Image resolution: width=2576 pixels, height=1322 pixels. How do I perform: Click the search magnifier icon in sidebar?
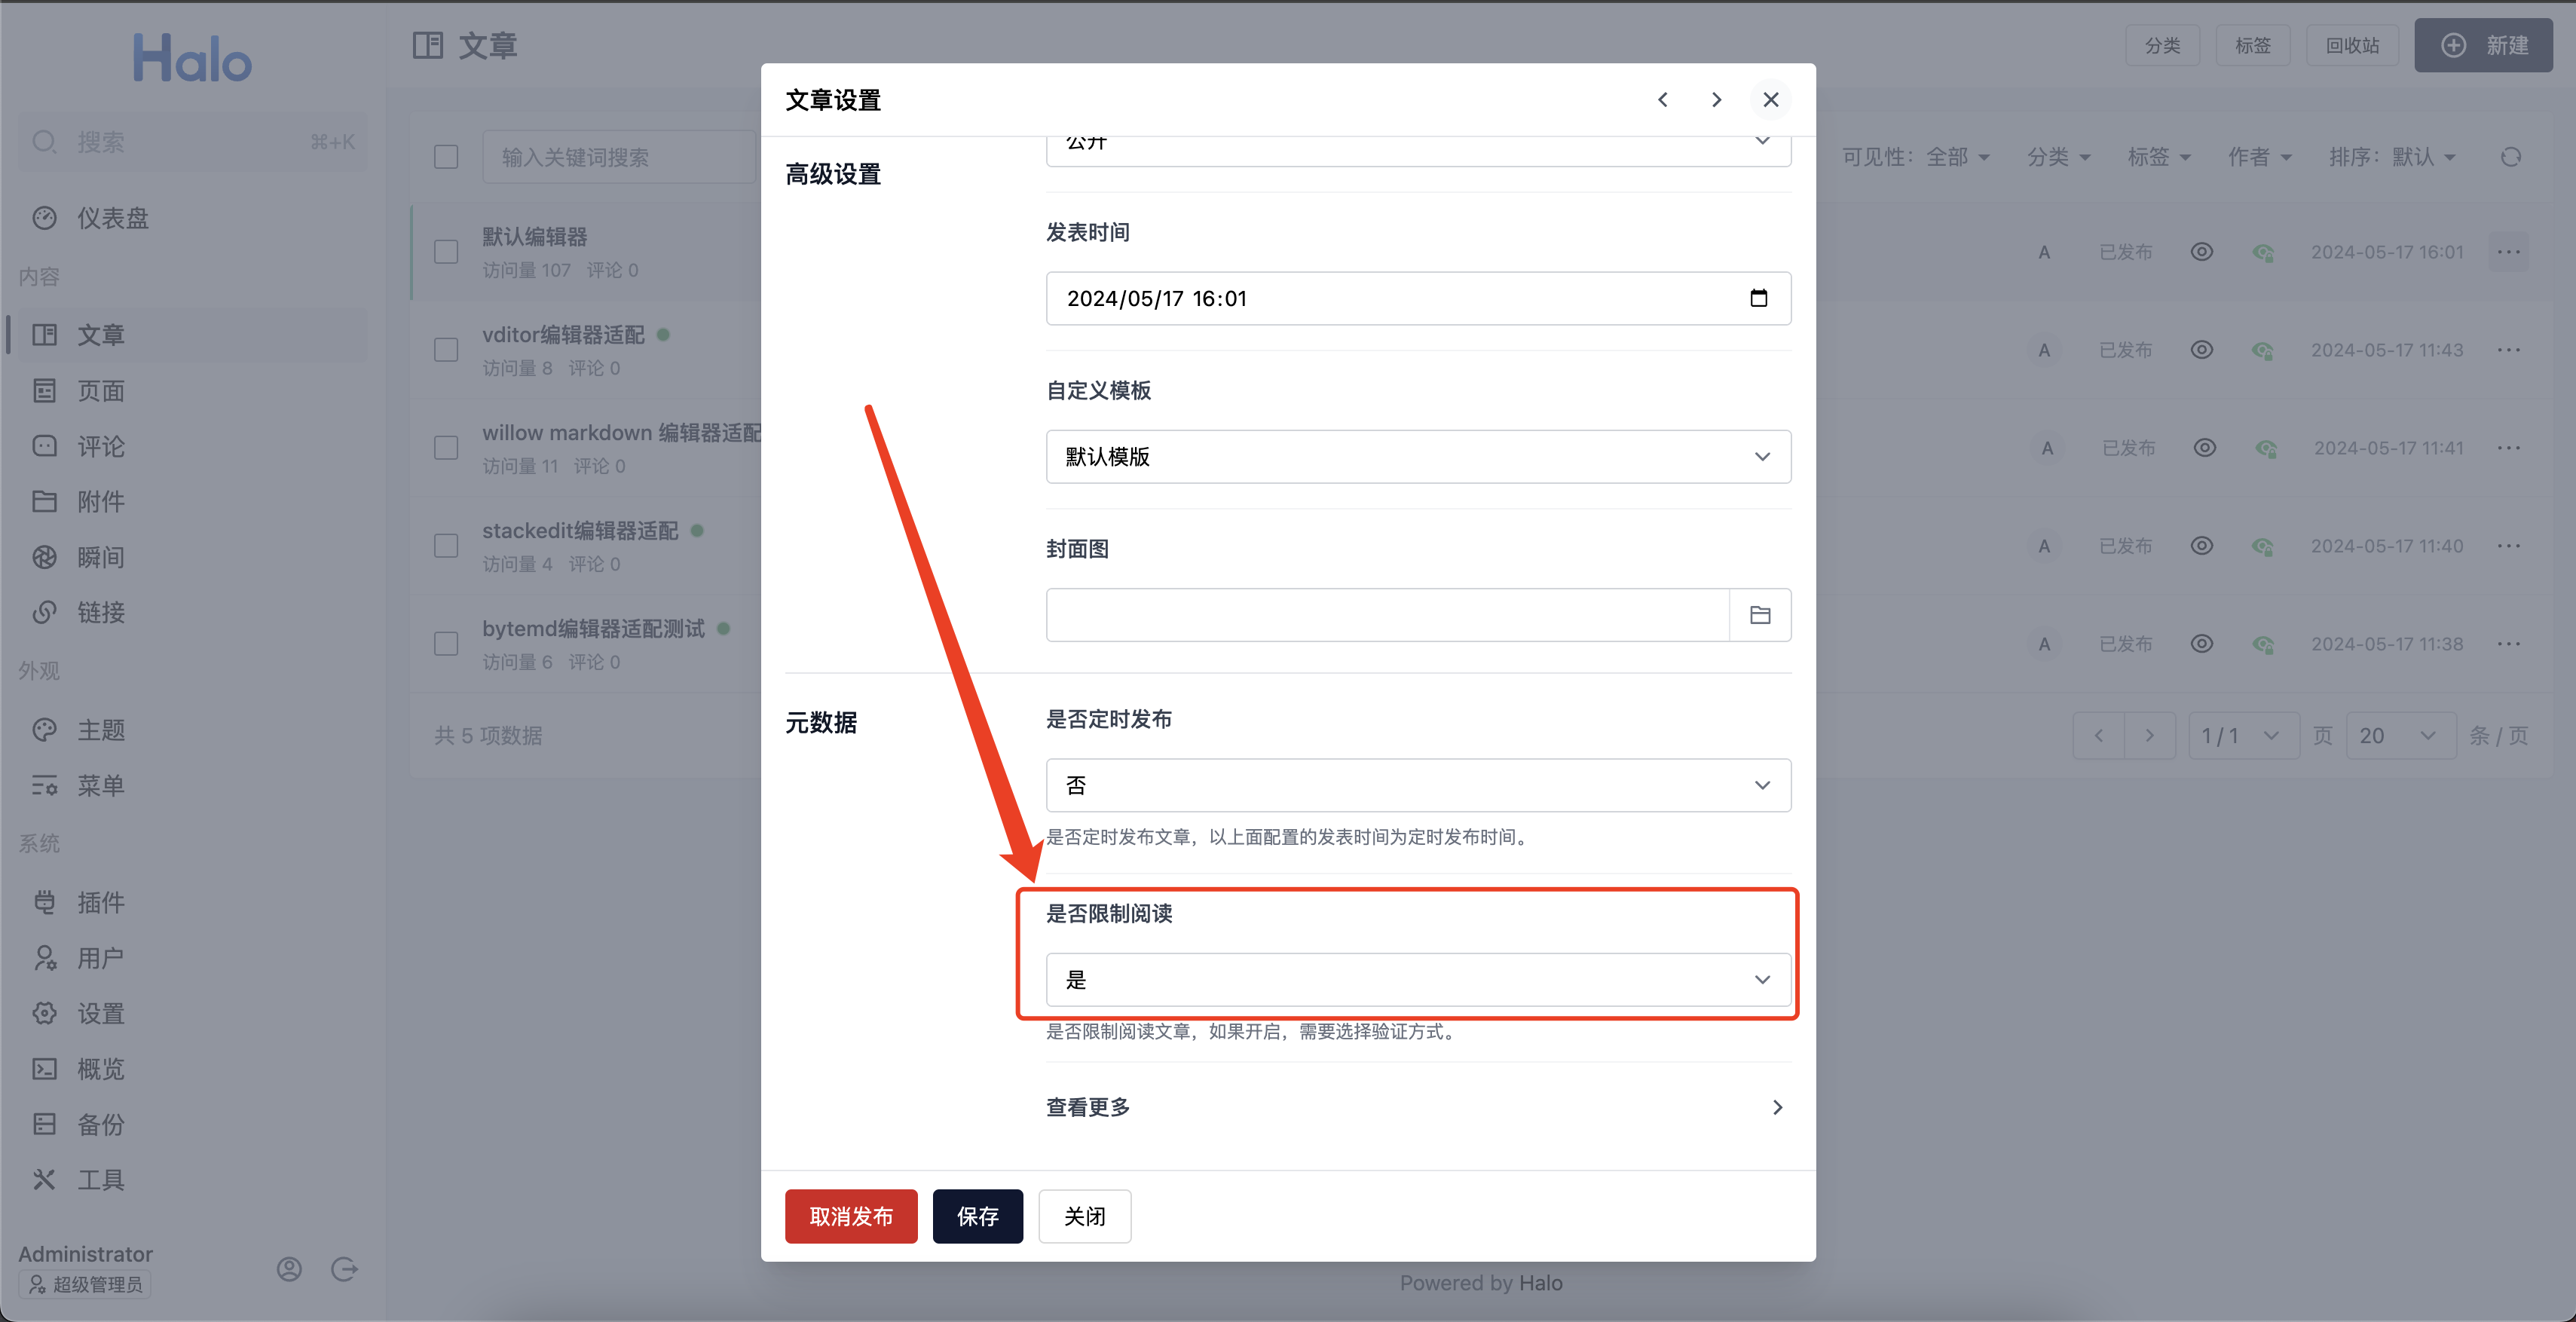(44, 142)
